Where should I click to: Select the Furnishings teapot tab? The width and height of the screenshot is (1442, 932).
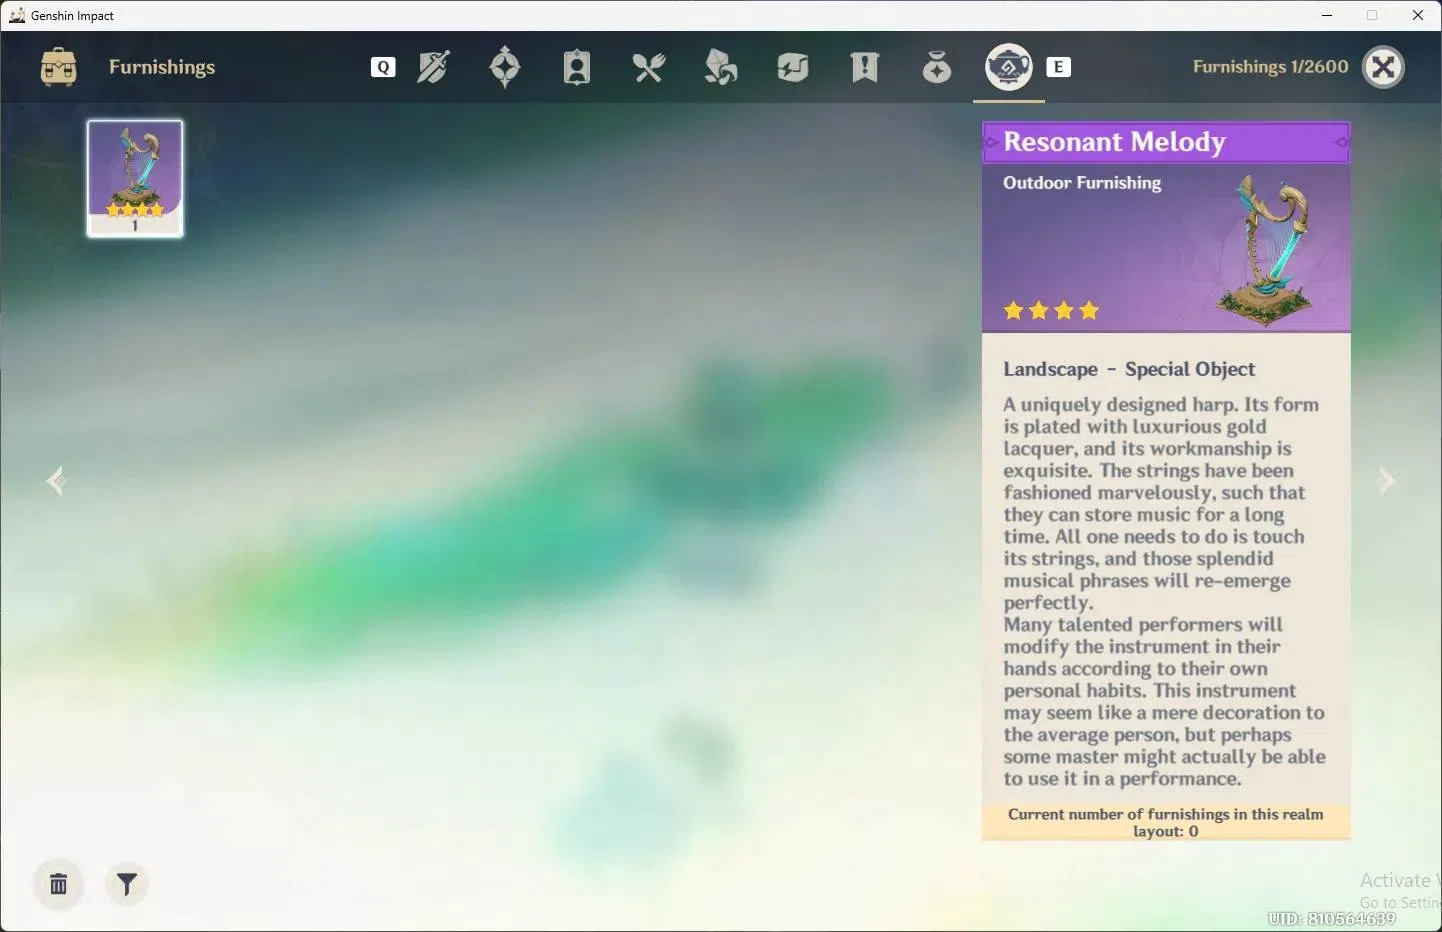pos(1009,67)
